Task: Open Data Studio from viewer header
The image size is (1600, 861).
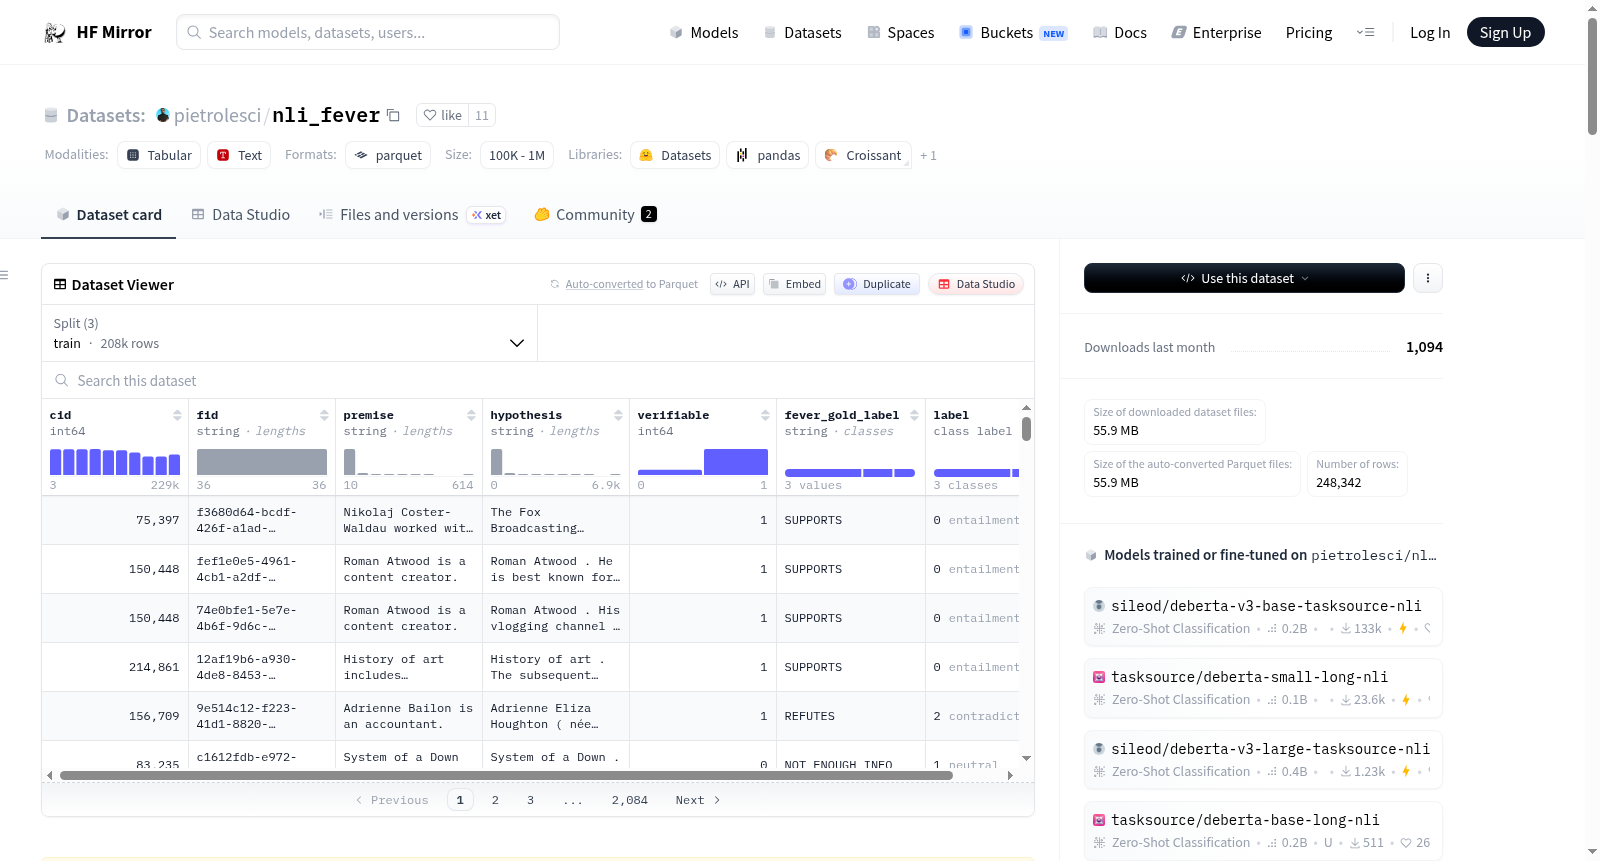Action: coord(976,284)
